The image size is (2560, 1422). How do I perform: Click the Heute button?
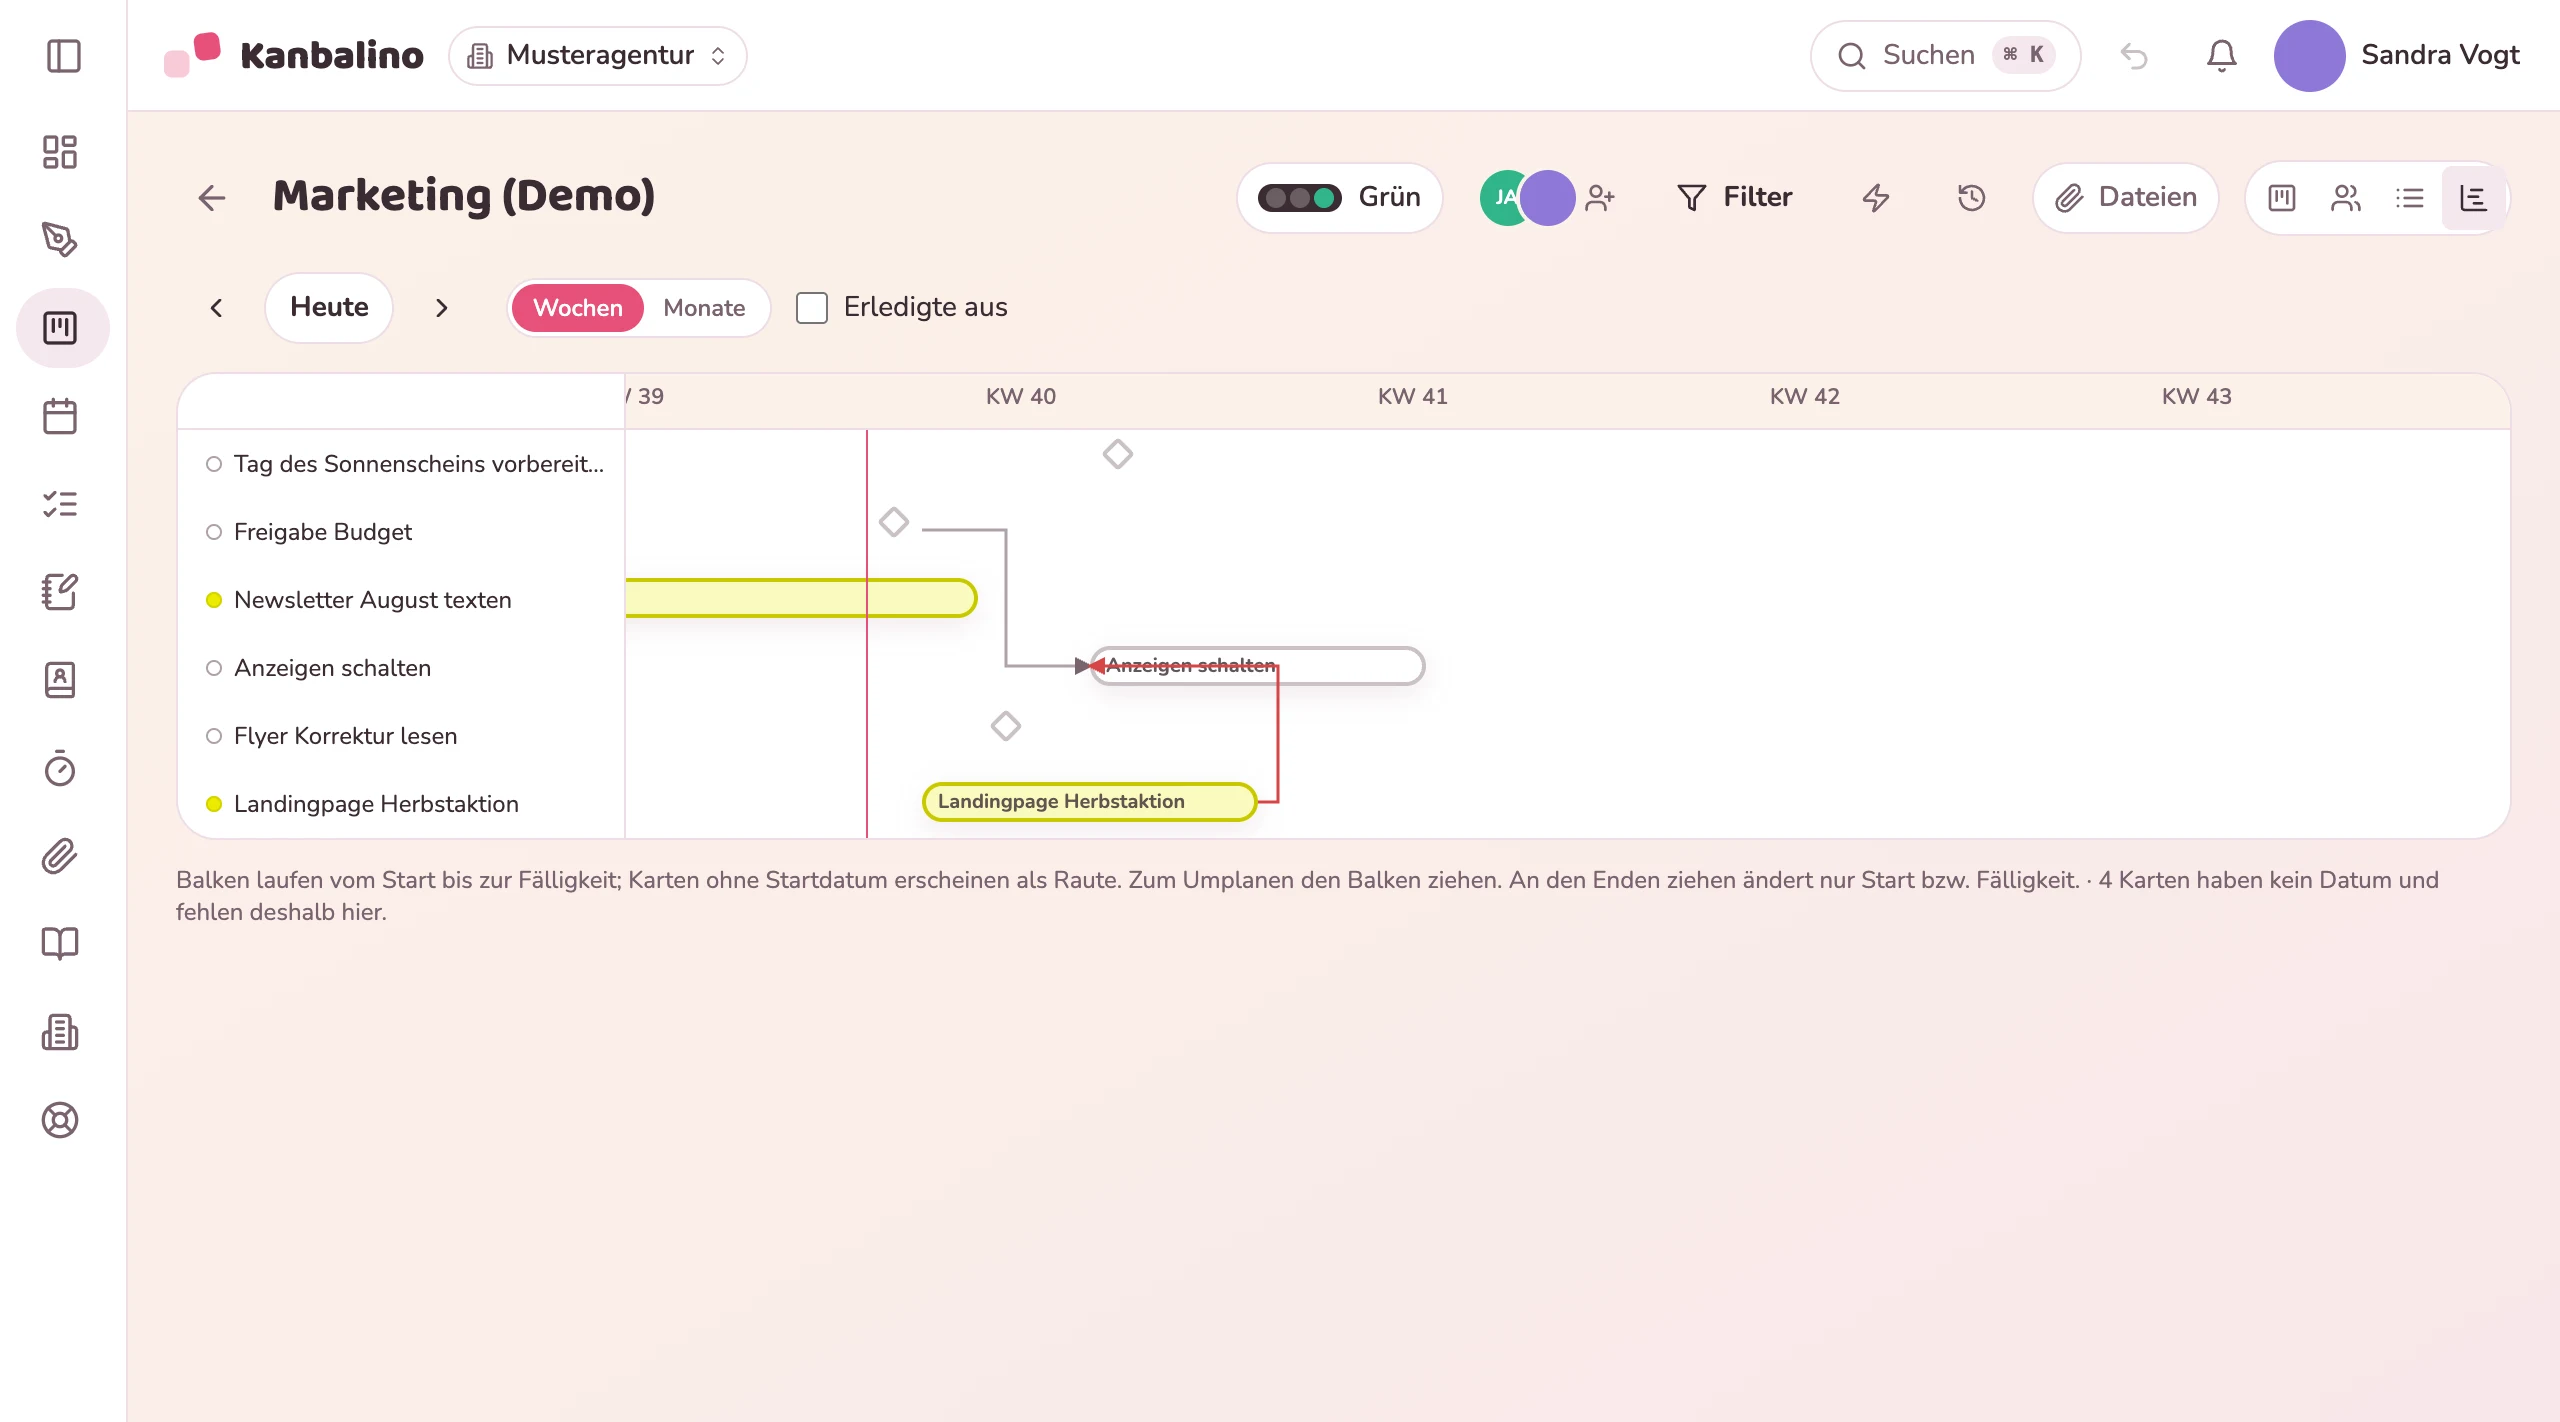[x=329, y=308]
